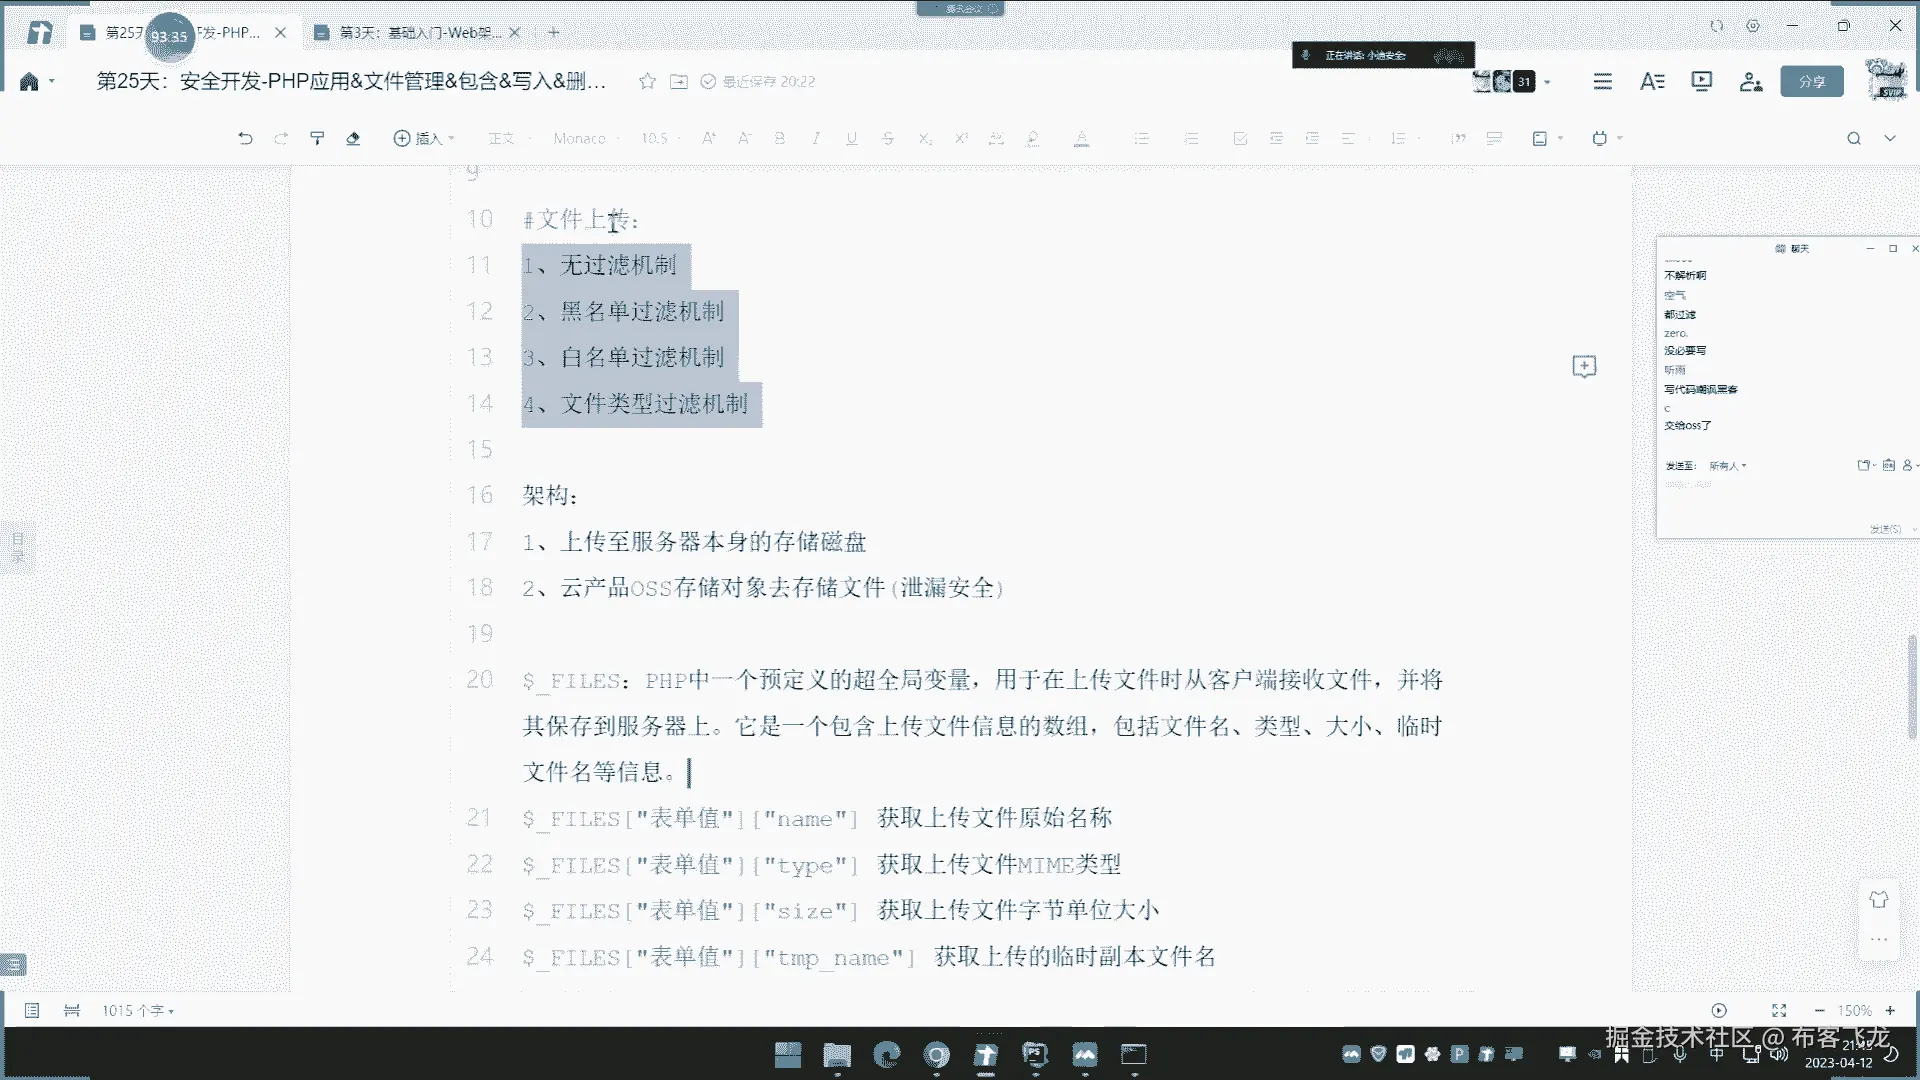Select the format painter tool

pyautogui.click(x=317, y=138)
